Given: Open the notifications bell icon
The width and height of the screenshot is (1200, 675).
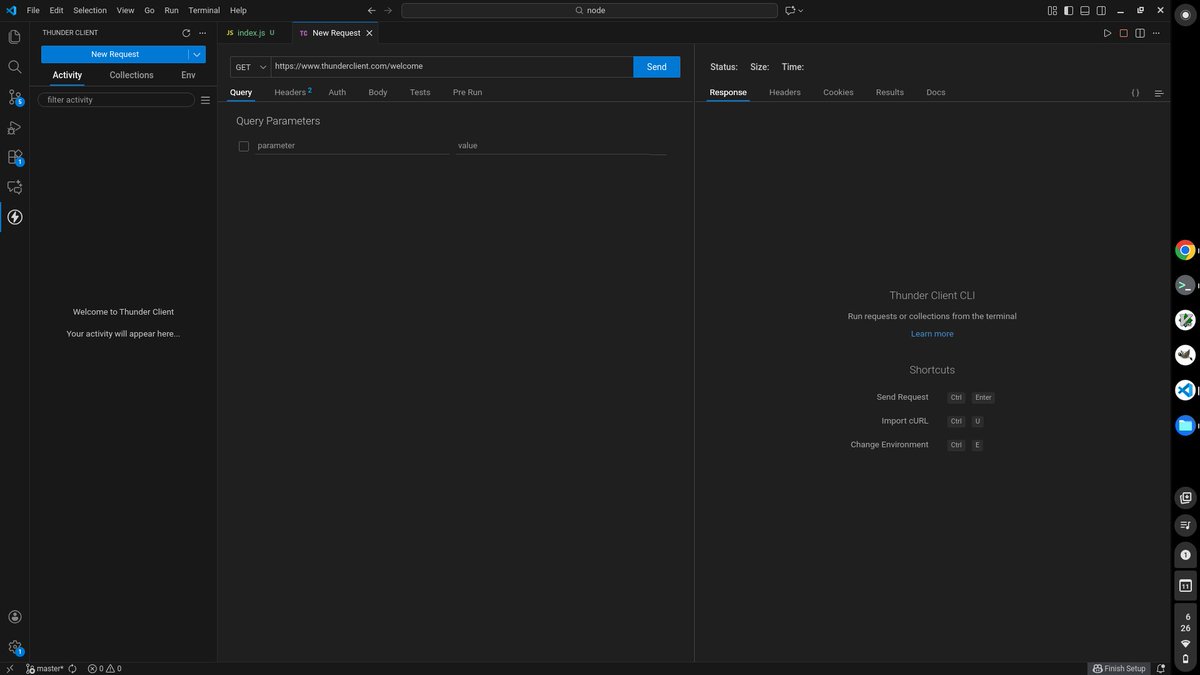Looking at the screenshot, I should coord(1161,668).
